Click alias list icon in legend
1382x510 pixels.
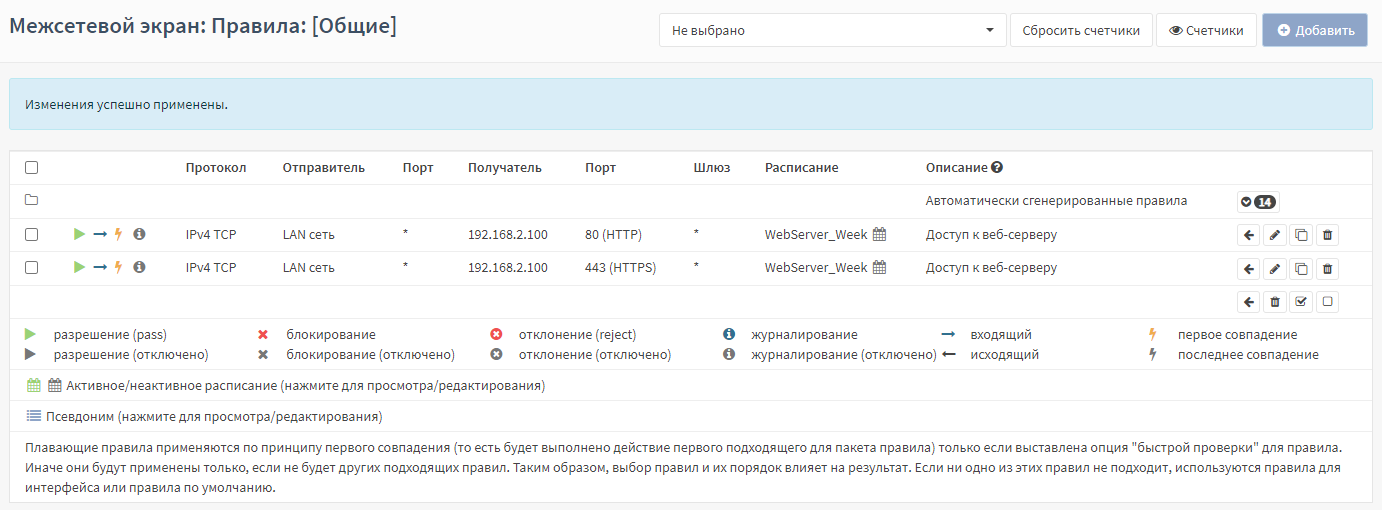click(x=34, y=416)
